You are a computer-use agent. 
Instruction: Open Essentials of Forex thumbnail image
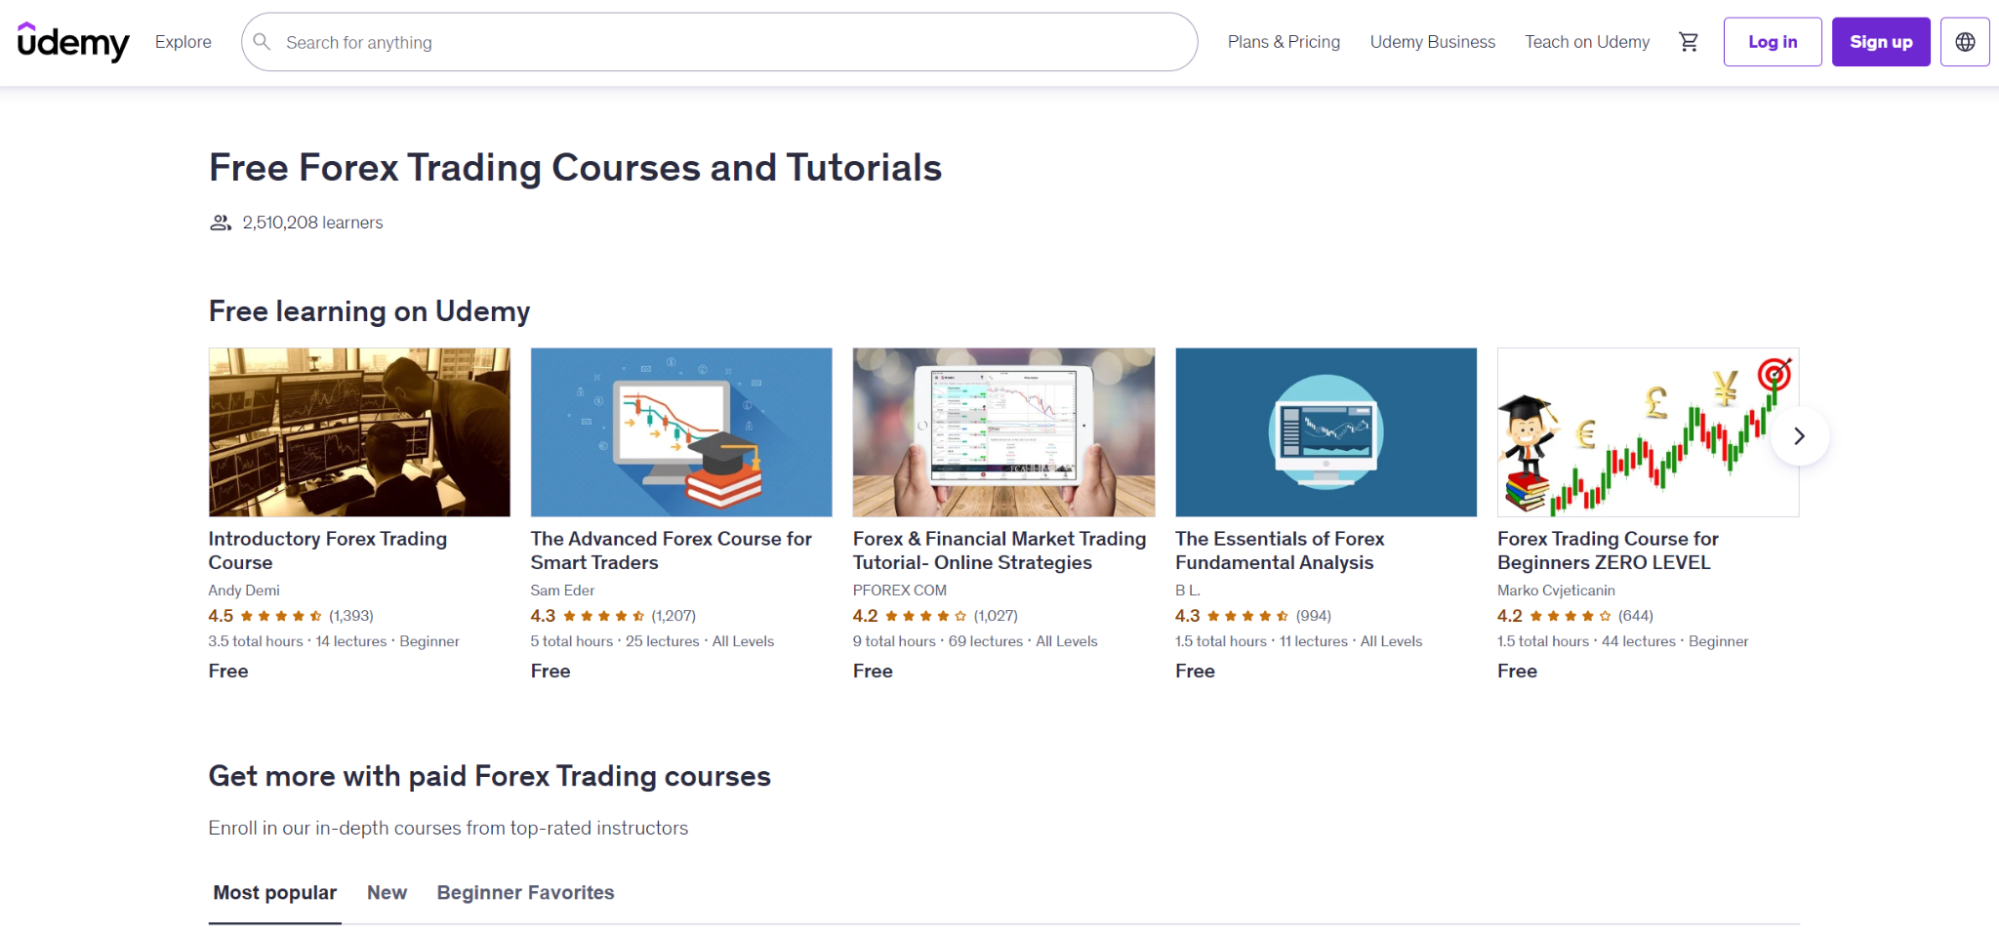pos(1326,432)
